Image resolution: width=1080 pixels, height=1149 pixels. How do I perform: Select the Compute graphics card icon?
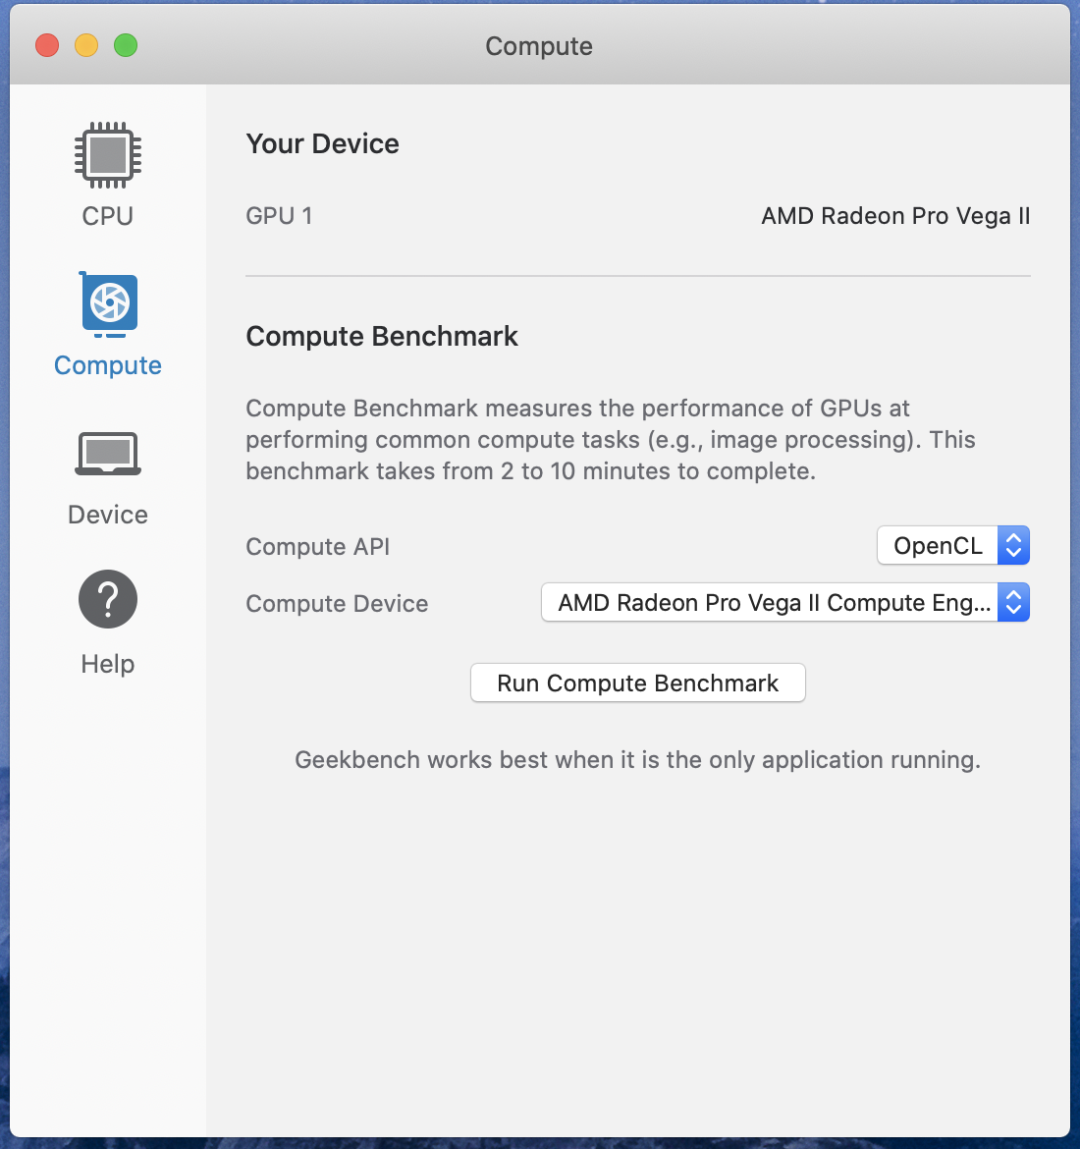108,304
